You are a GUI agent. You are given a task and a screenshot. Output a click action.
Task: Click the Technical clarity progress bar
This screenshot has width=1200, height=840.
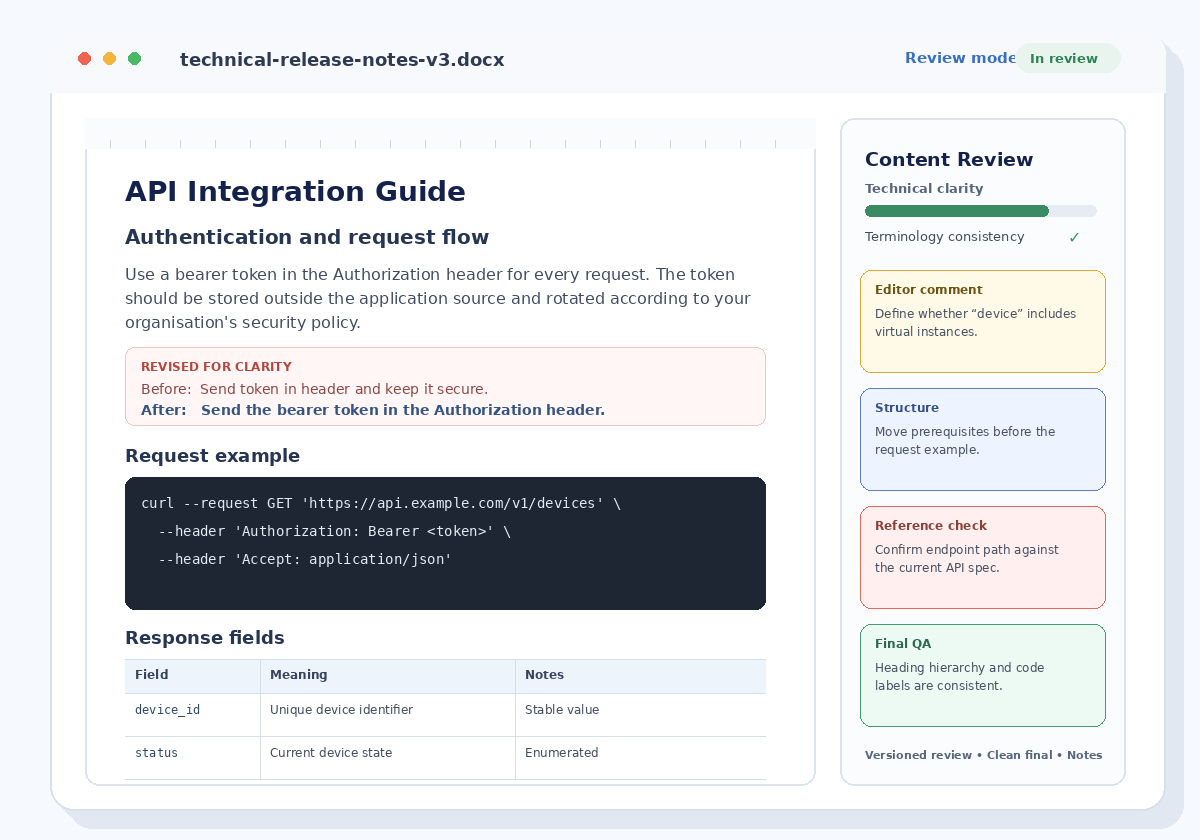coord(981,211)
